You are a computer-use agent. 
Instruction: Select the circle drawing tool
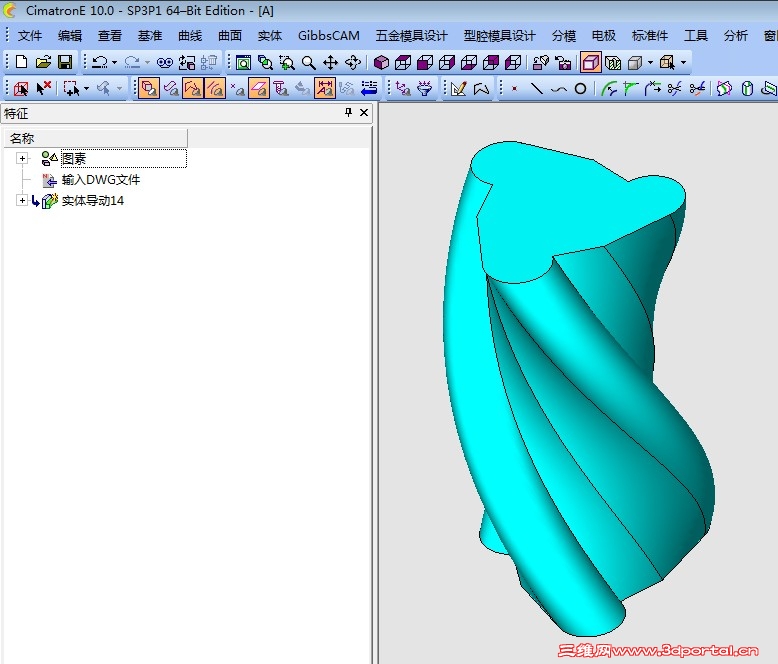581,89
